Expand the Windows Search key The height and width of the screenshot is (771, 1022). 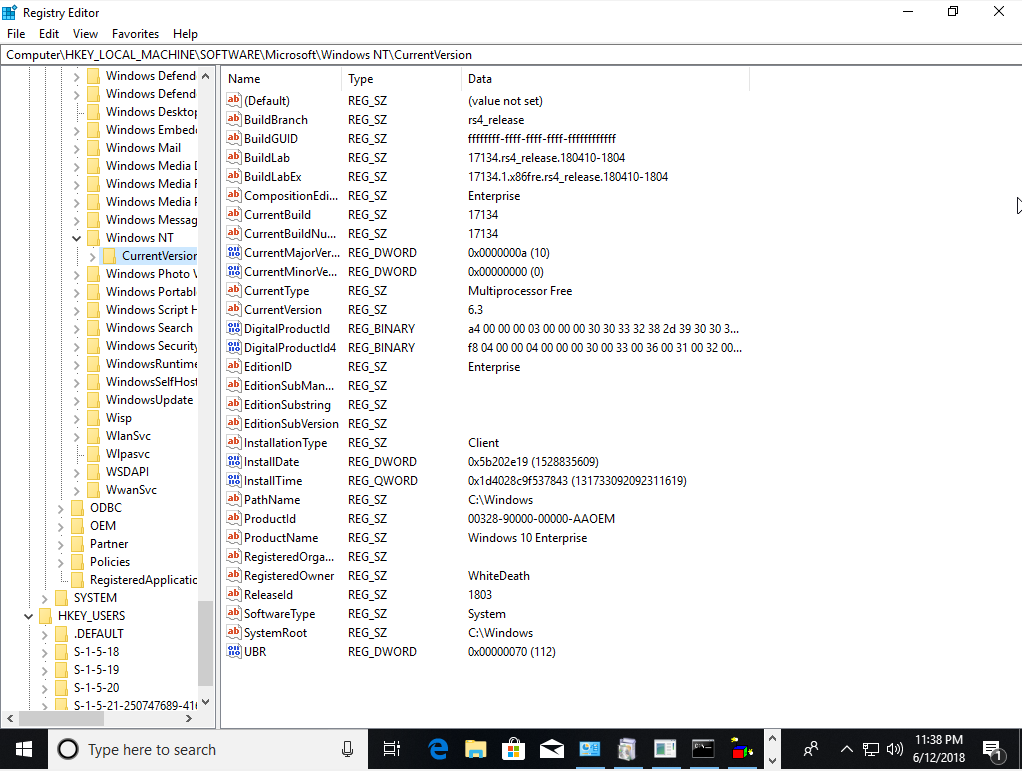(76, 328)
